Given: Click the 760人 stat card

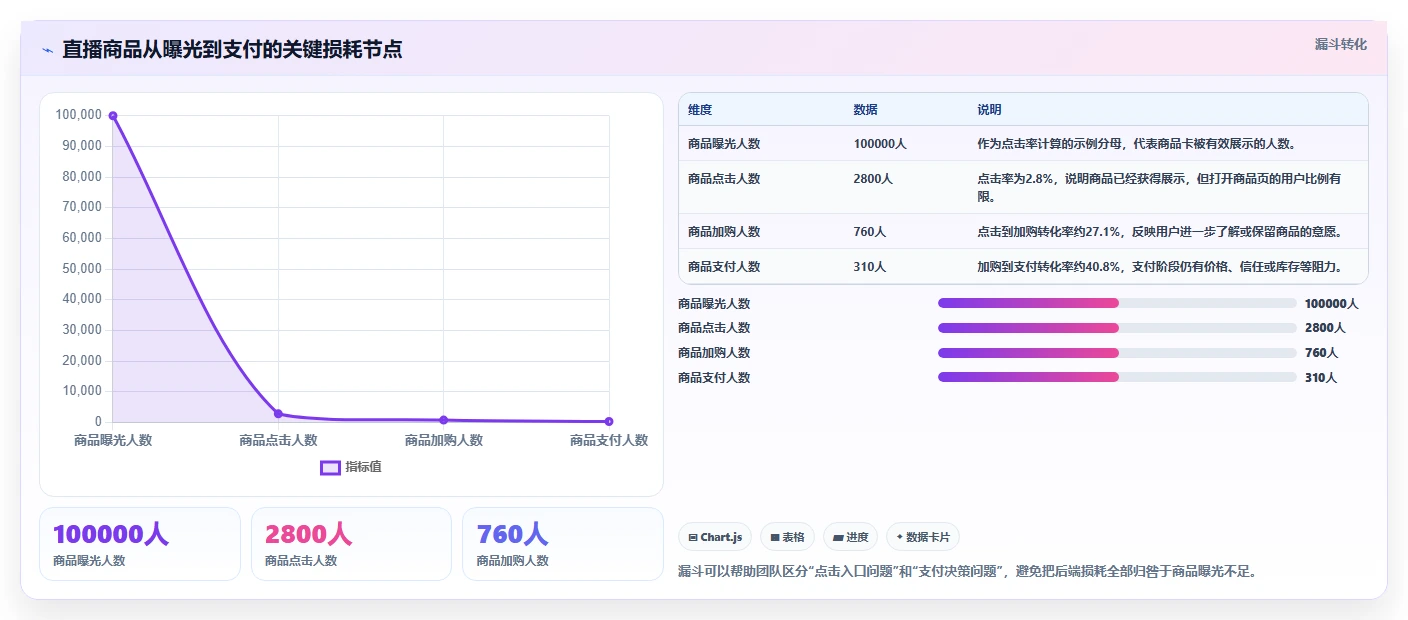Looking at the screenshot, I should (x=563, y=544).
